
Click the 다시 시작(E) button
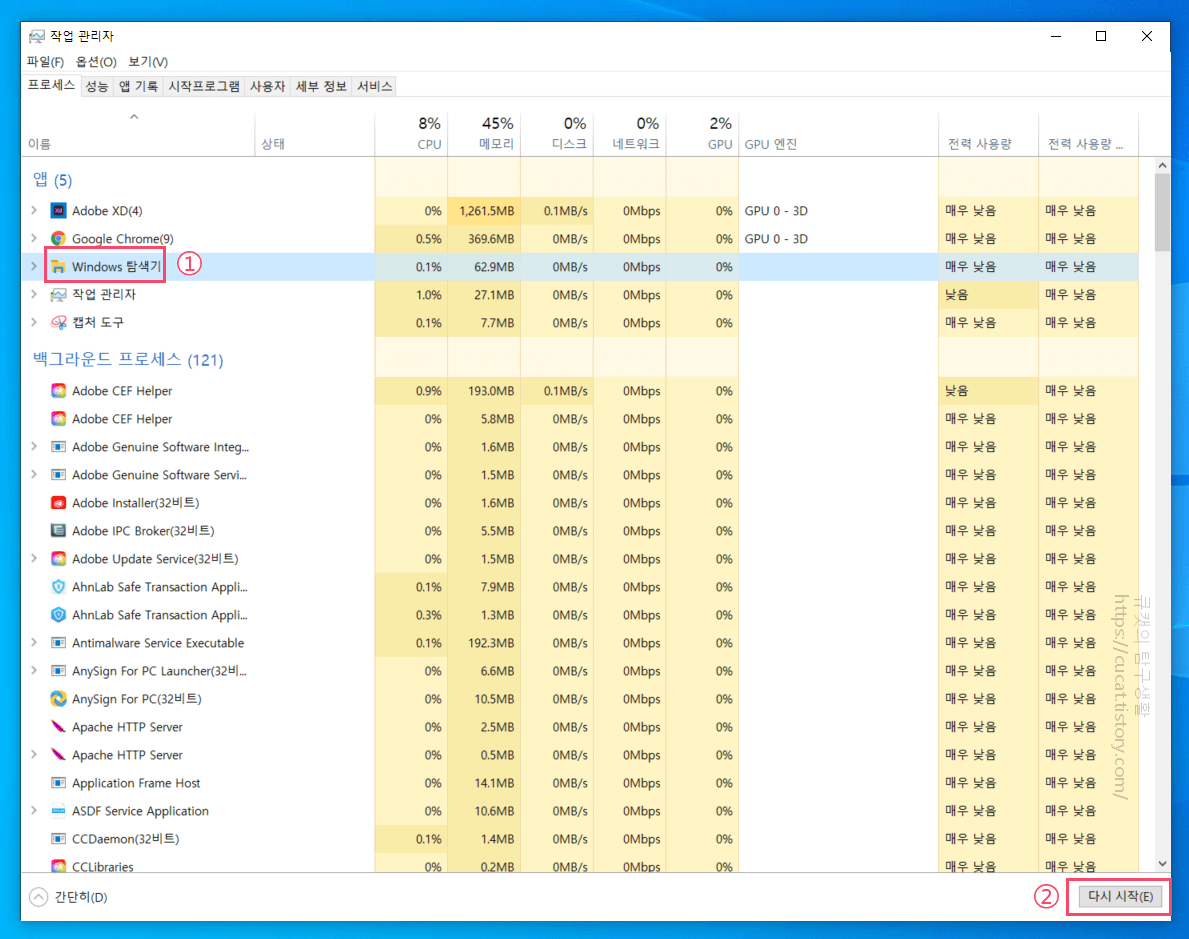coord(1120,897)
